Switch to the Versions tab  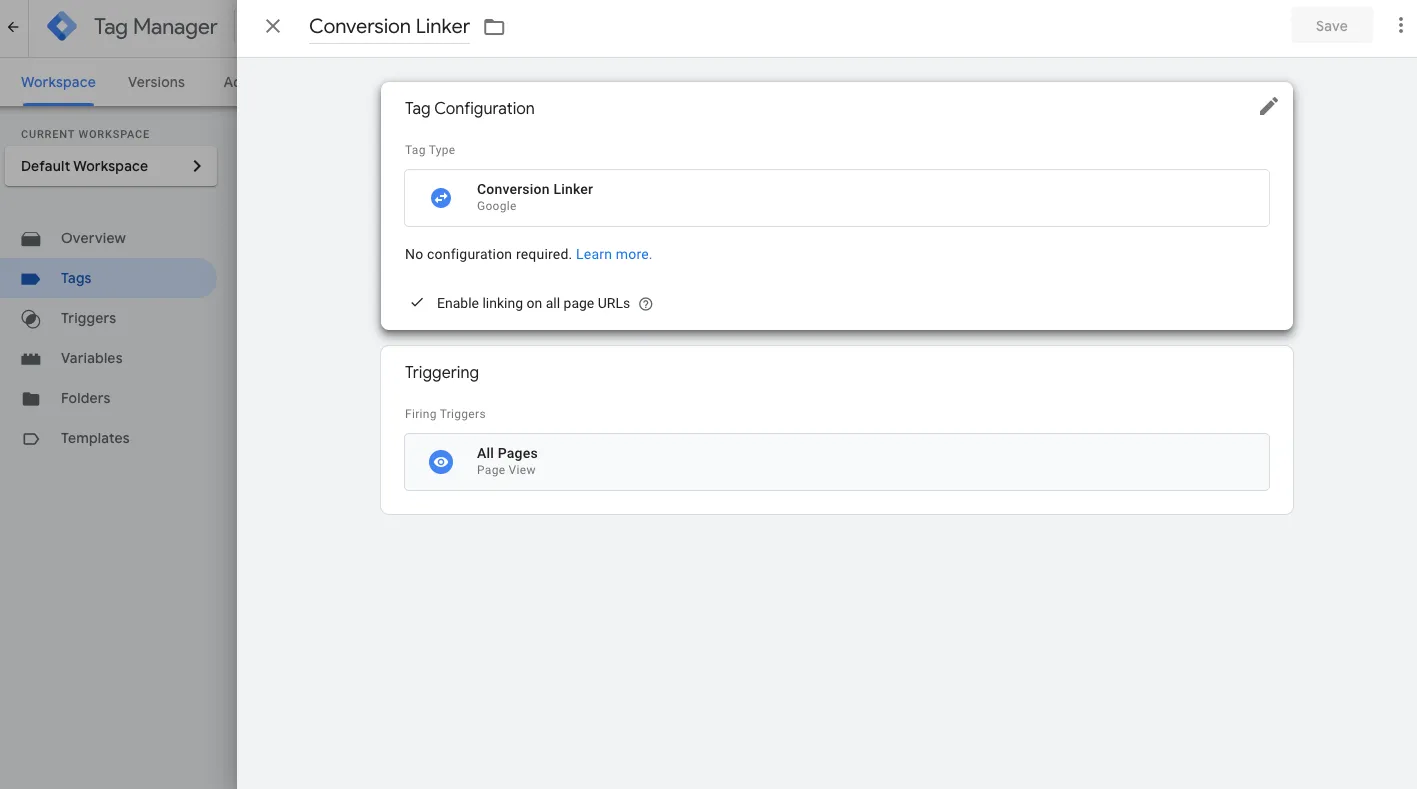point(155,82)
